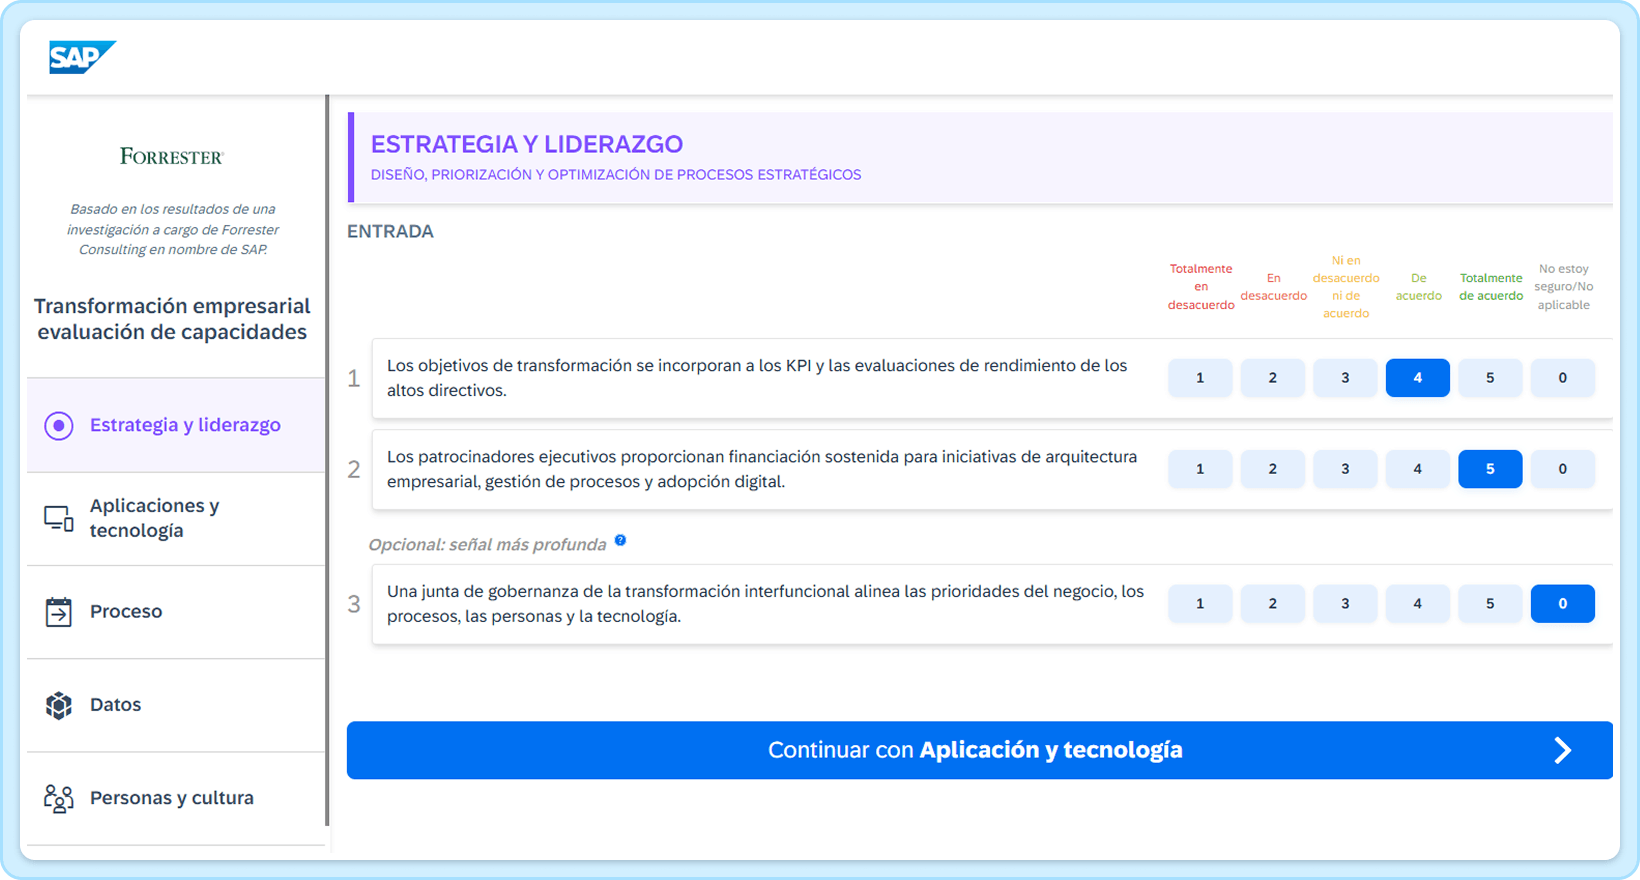
Task: Select rating 4 for question 3
Action: [1417, 604]
